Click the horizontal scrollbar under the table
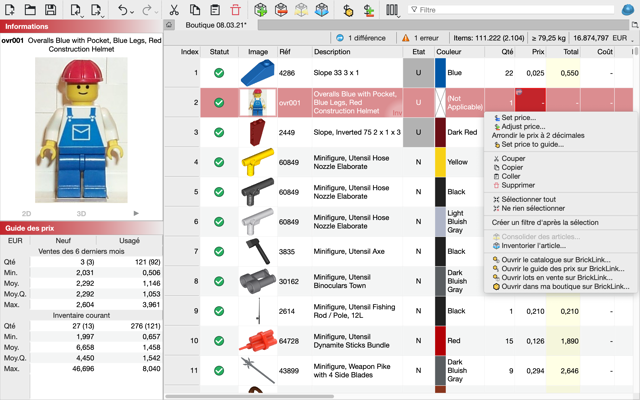Image resolution: width=640 pixels, height=400 pixels. [x=250, y=396]
